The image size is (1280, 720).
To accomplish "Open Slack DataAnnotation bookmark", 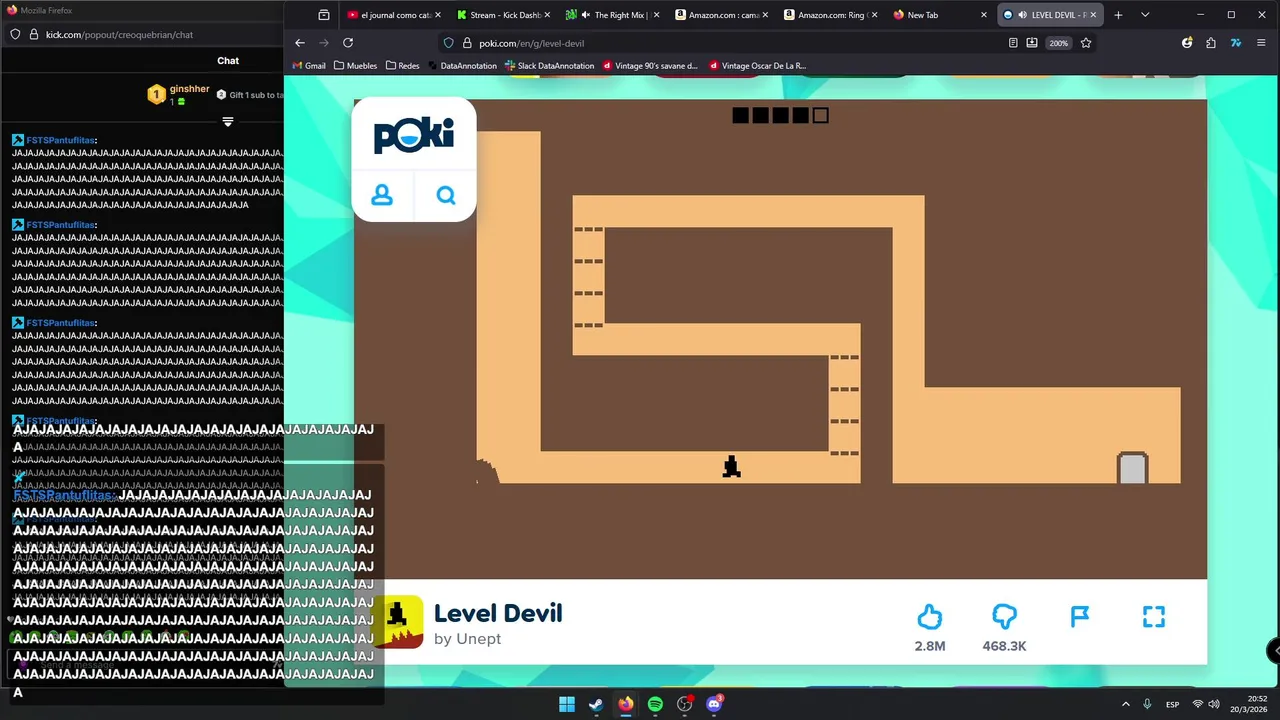I will 550,66.
